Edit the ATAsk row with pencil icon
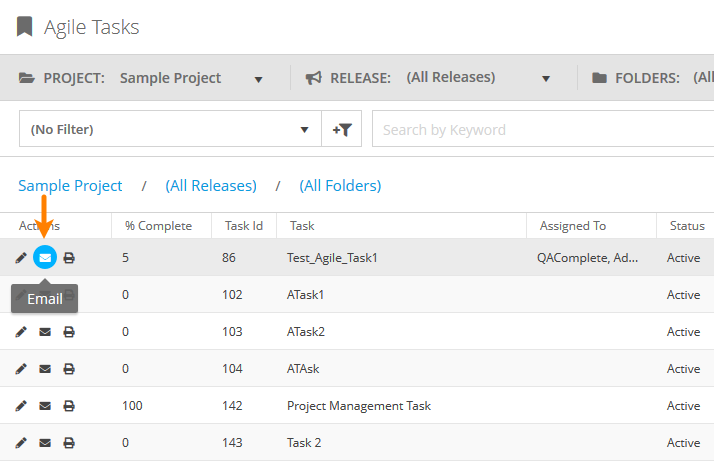Screen dimensions: 714x465 [x=21, y=369]
